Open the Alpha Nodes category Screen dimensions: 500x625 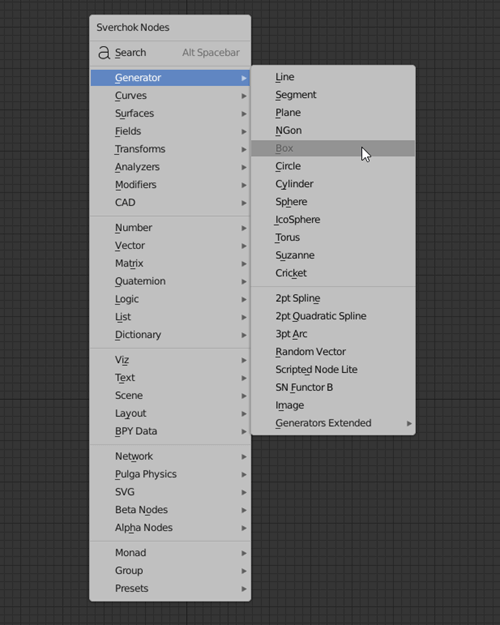[x=170, y=528]
